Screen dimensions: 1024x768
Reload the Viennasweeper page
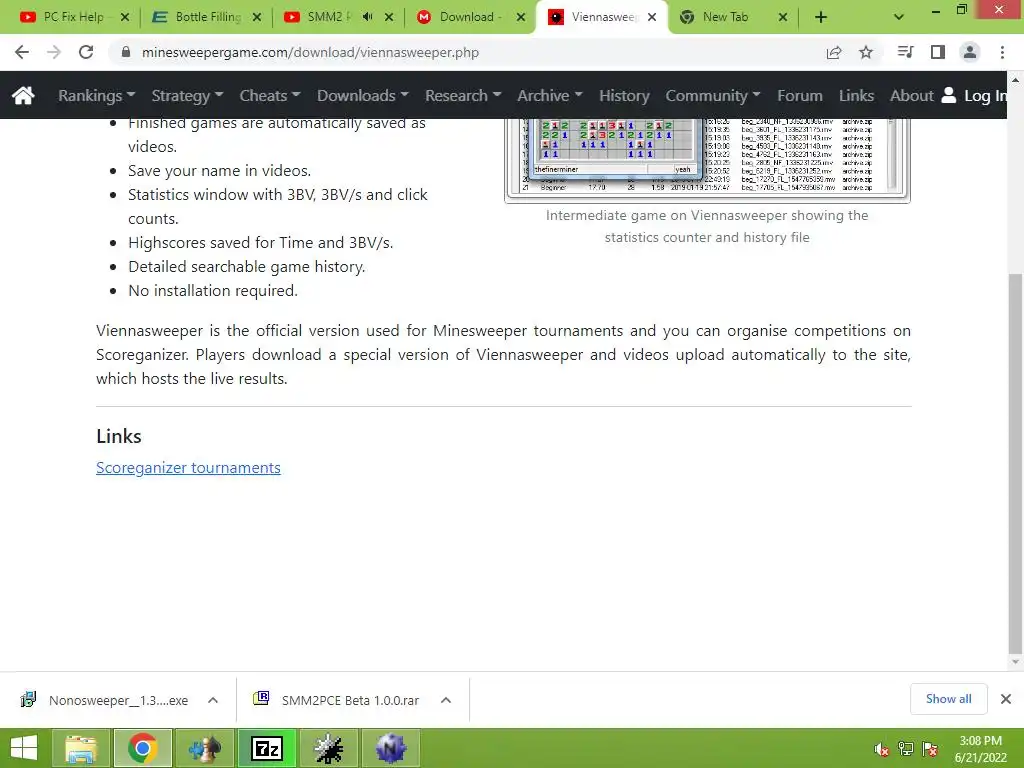(x=86, y=52)
